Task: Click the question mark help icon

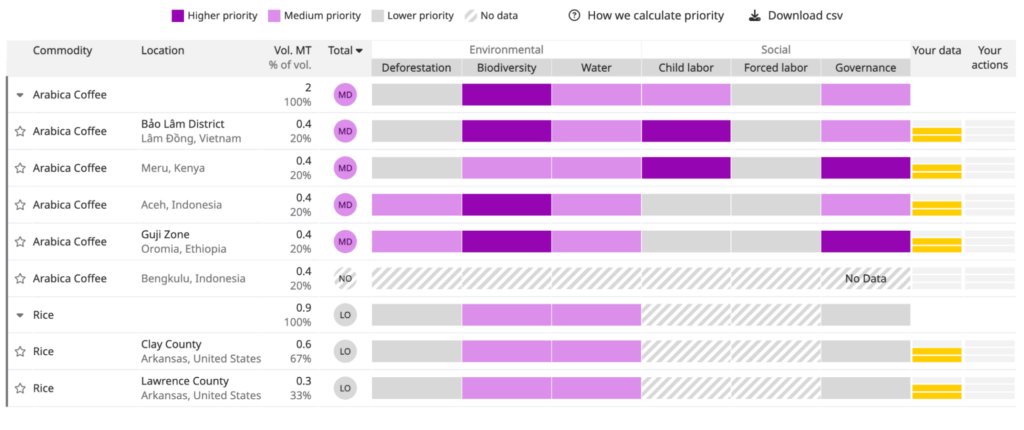Action: pyautogui.click(x=574, y=16)
